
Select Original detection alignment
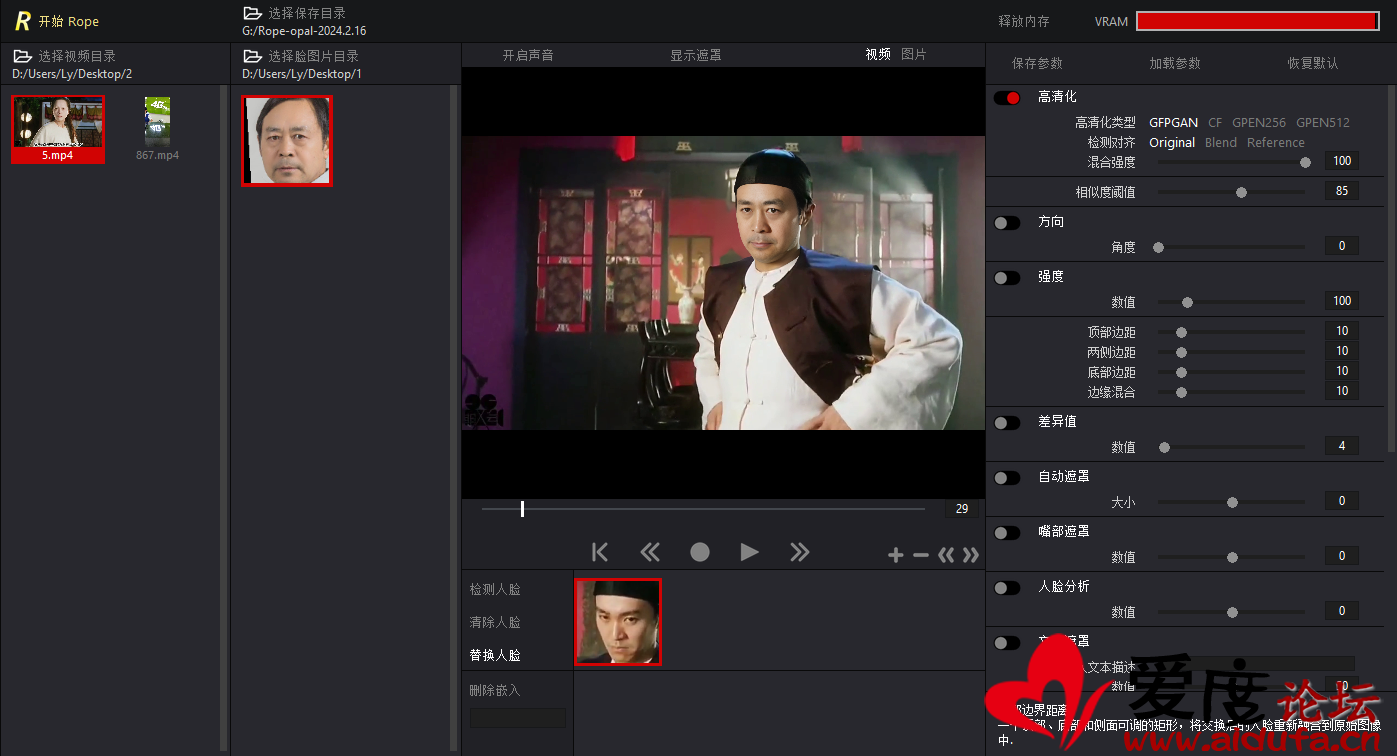click(1172, 142)
